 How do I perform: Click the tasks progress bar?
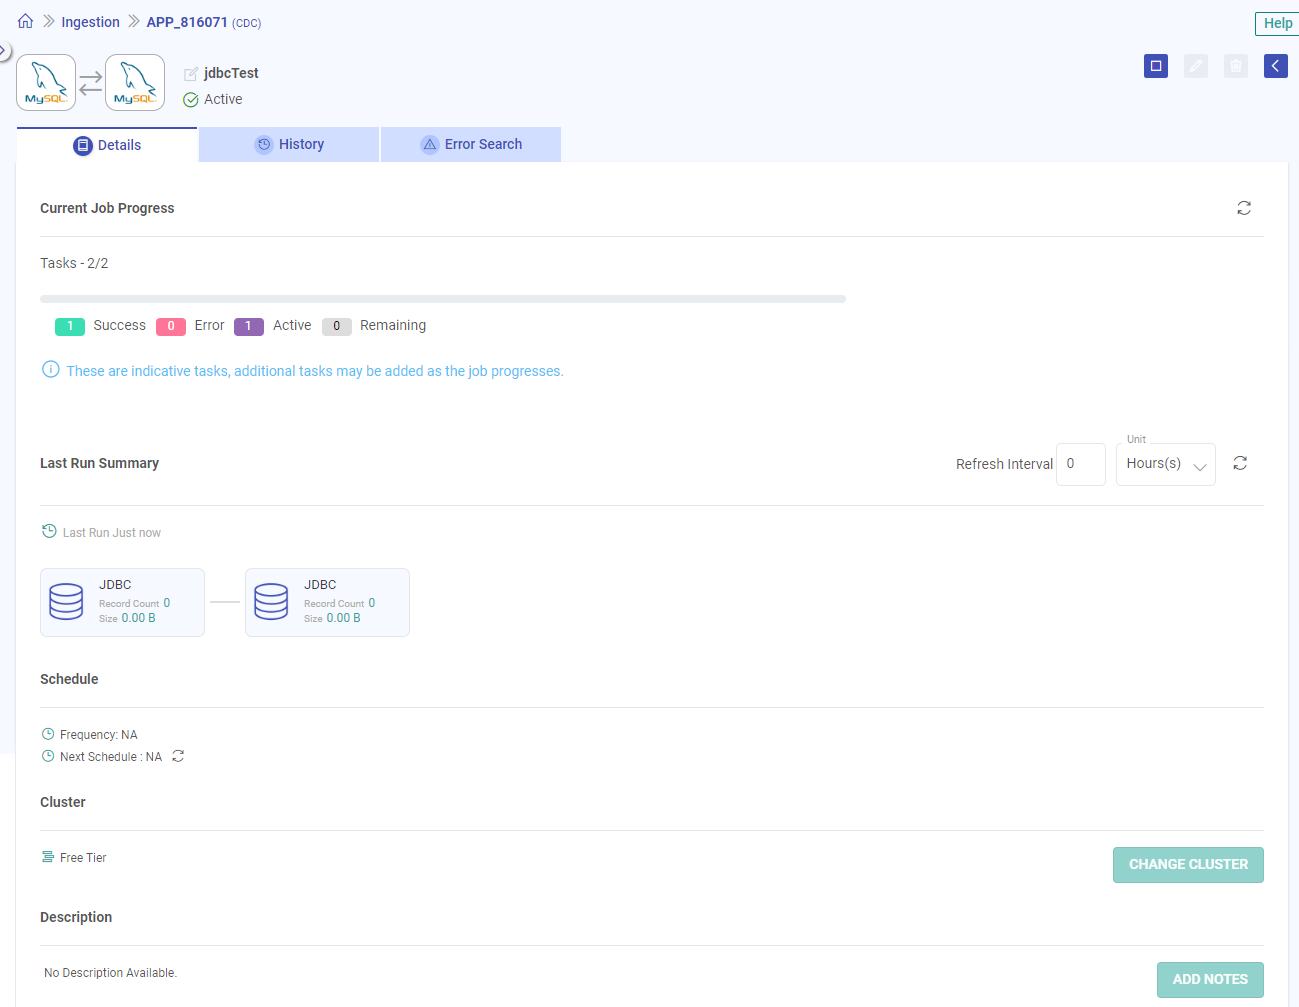pyautogui.click(x=442, y=299)
